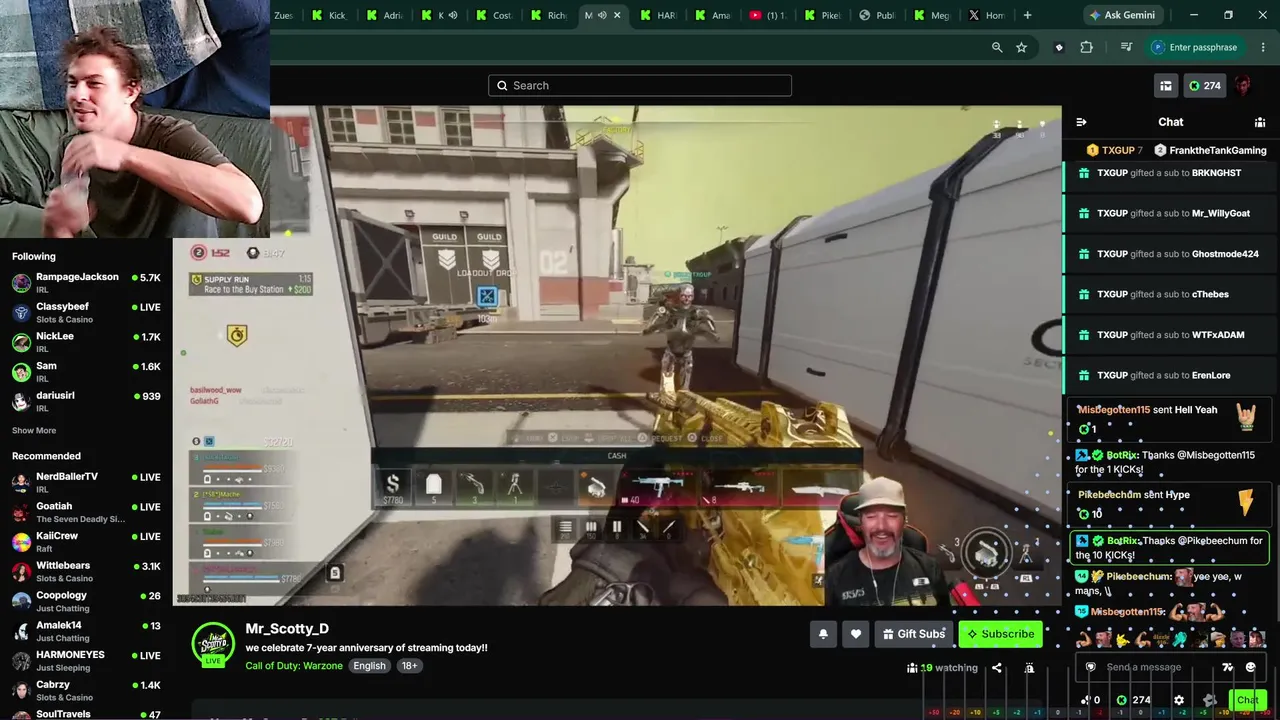This screenshot has height=720, width=1280.
Task: Open a new browser tab
Action: pos(1027,15)
